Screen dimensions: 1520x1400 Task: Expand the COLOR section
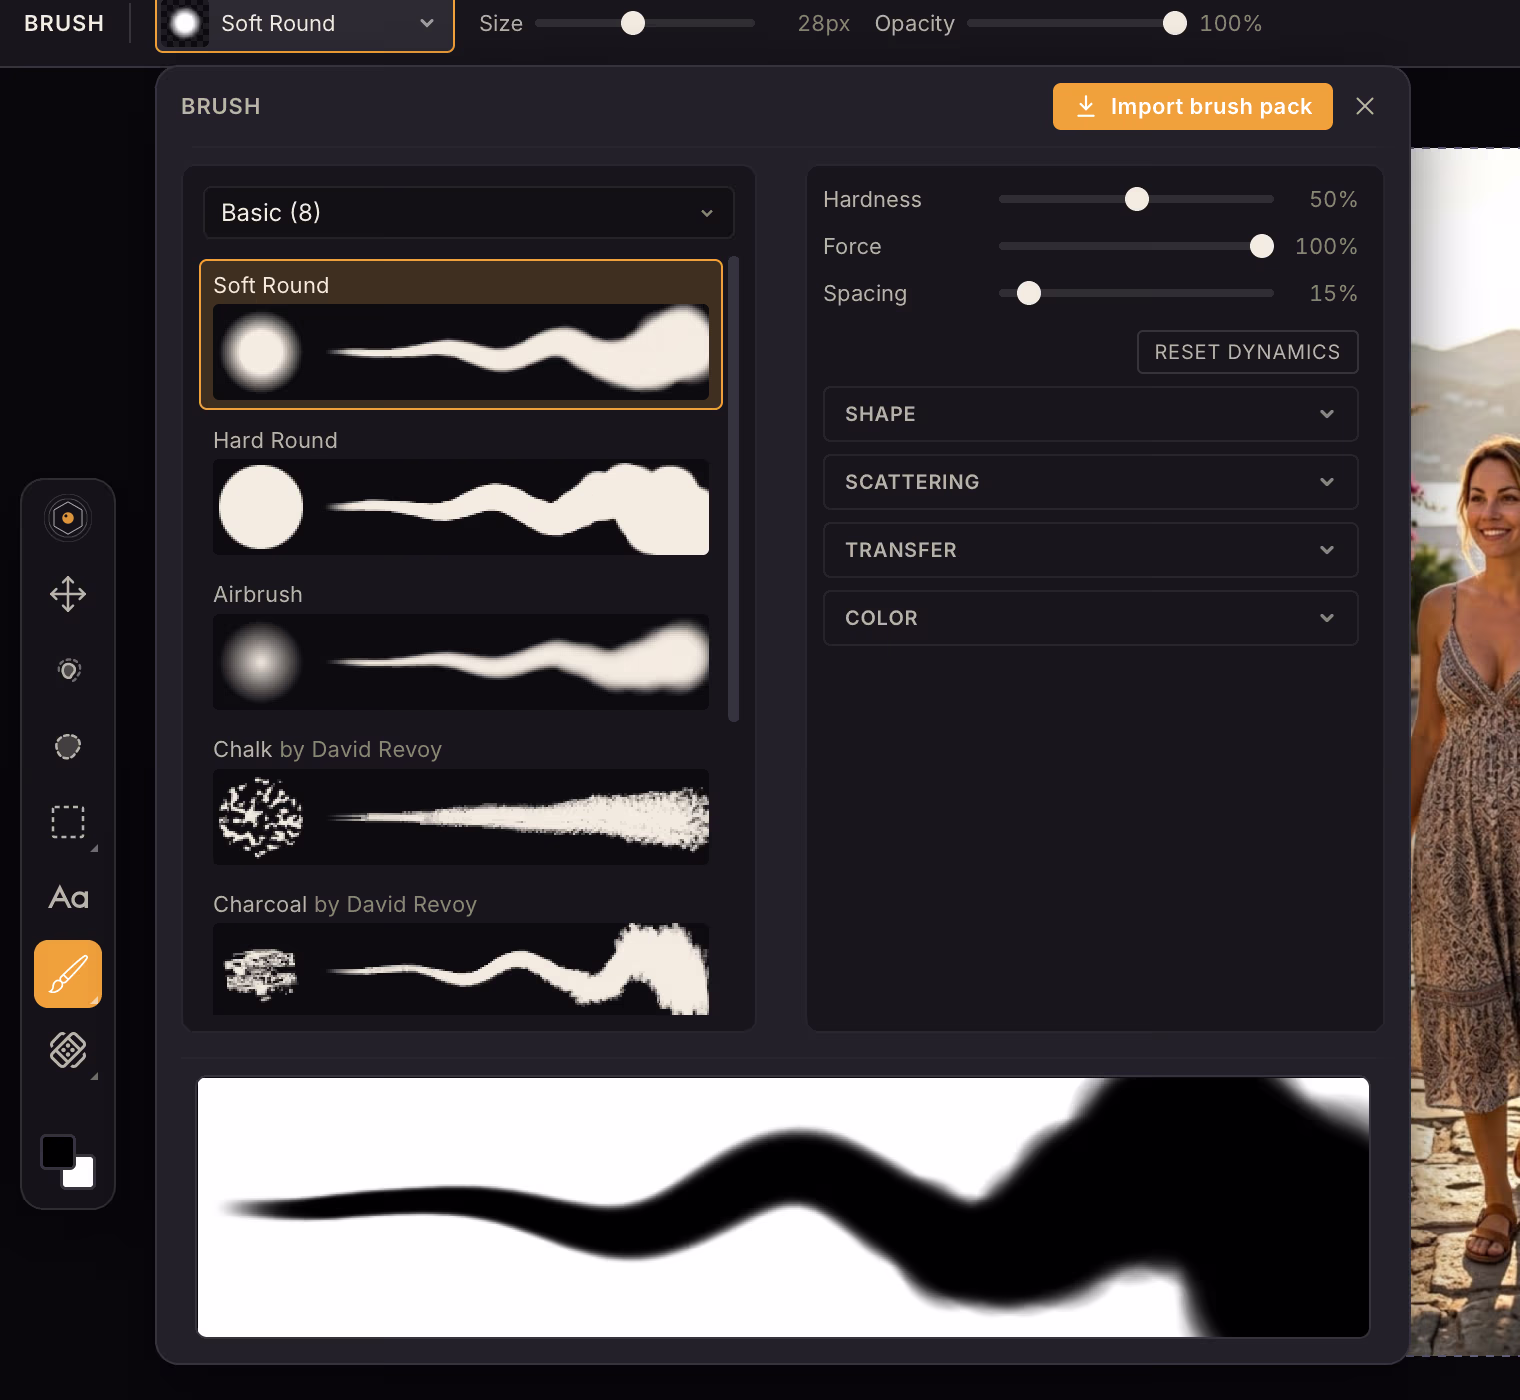[1091, 618]
